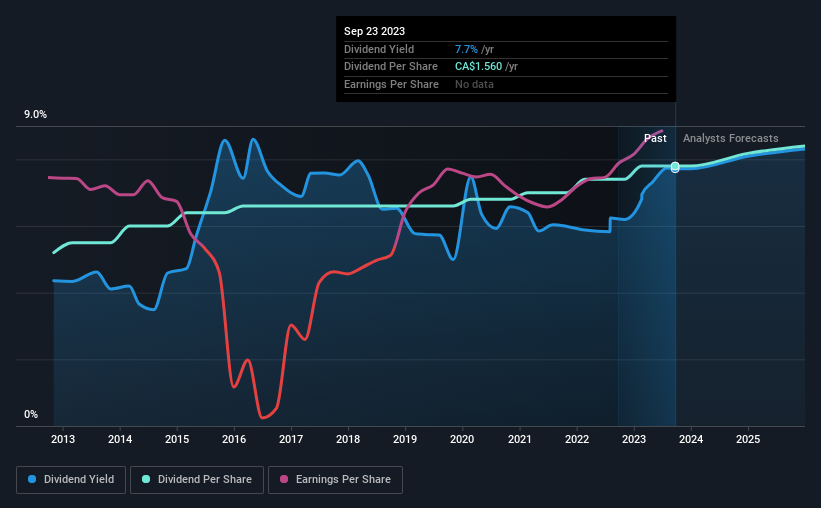Toggle the Dividend Per Share legend button

197,480
